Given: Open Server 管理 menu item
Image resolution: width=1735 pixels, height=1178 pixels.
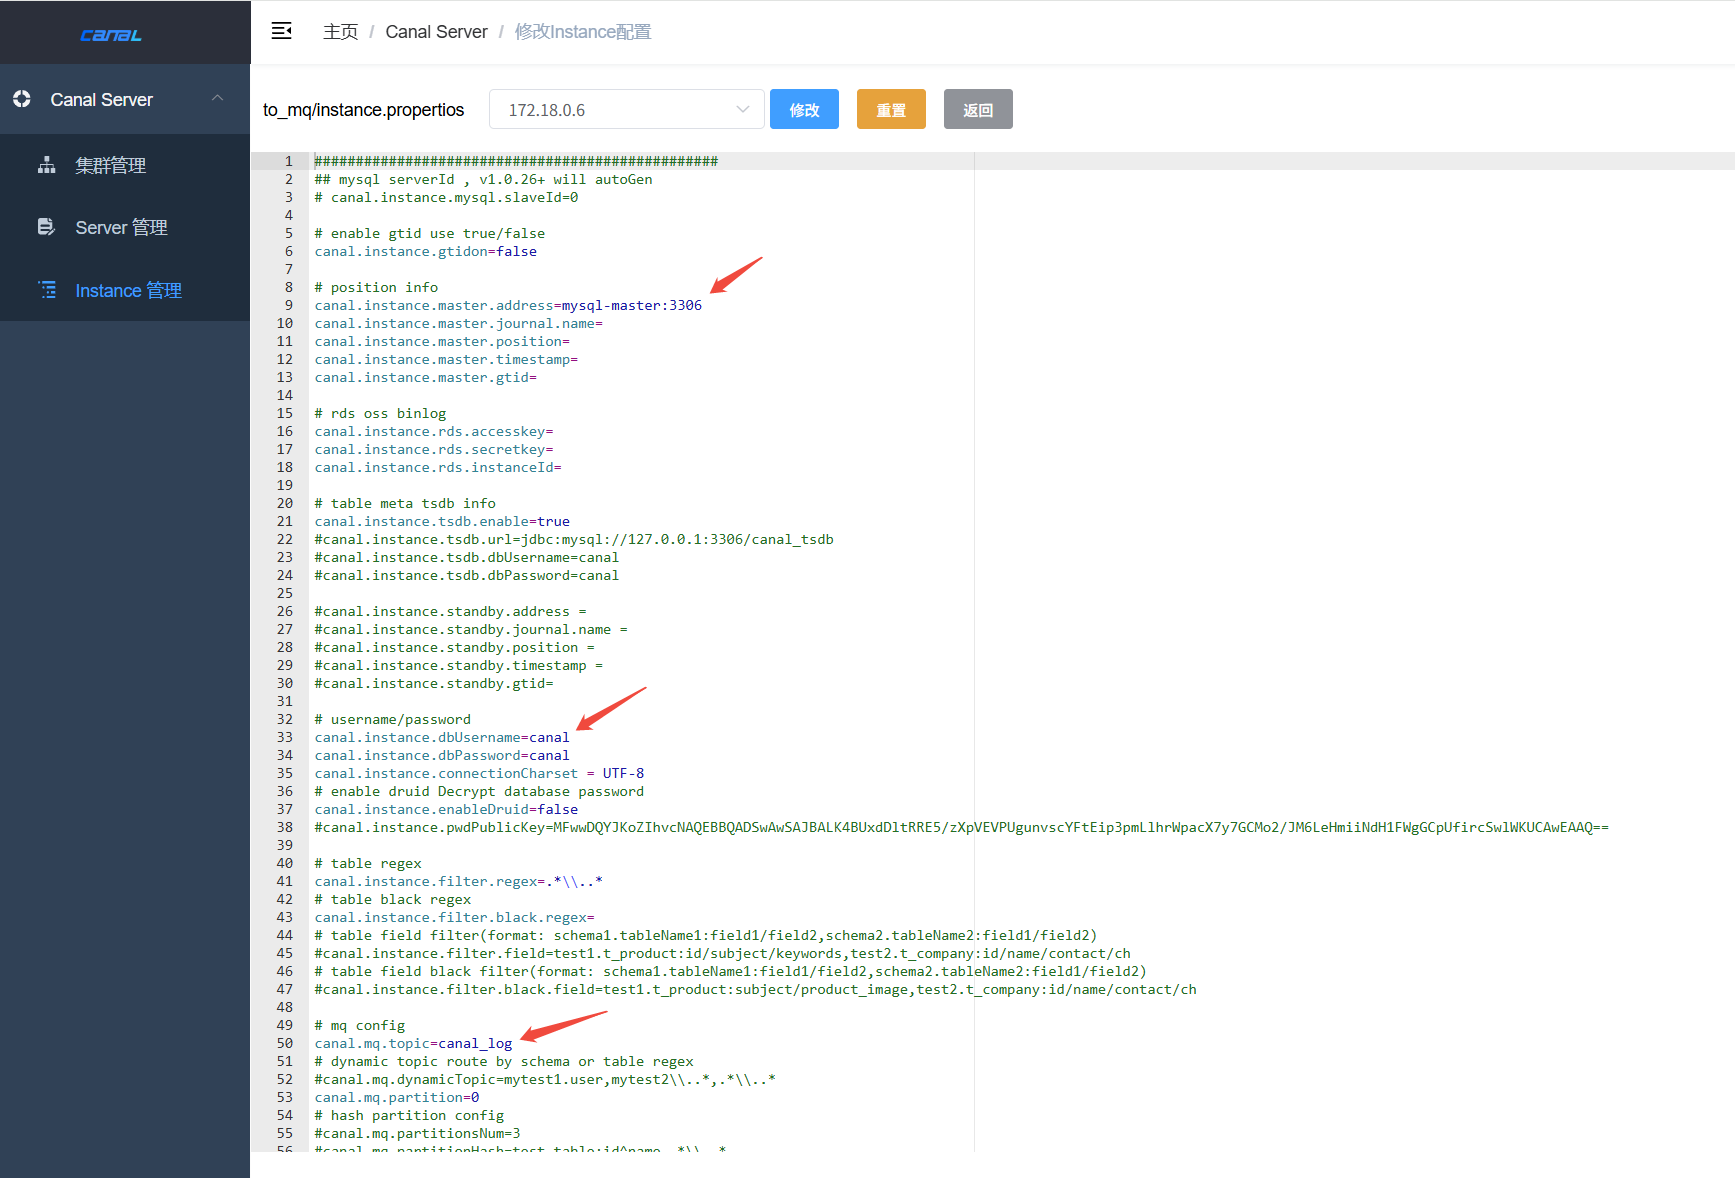Looking at the screenshot, I should [125, 227].
